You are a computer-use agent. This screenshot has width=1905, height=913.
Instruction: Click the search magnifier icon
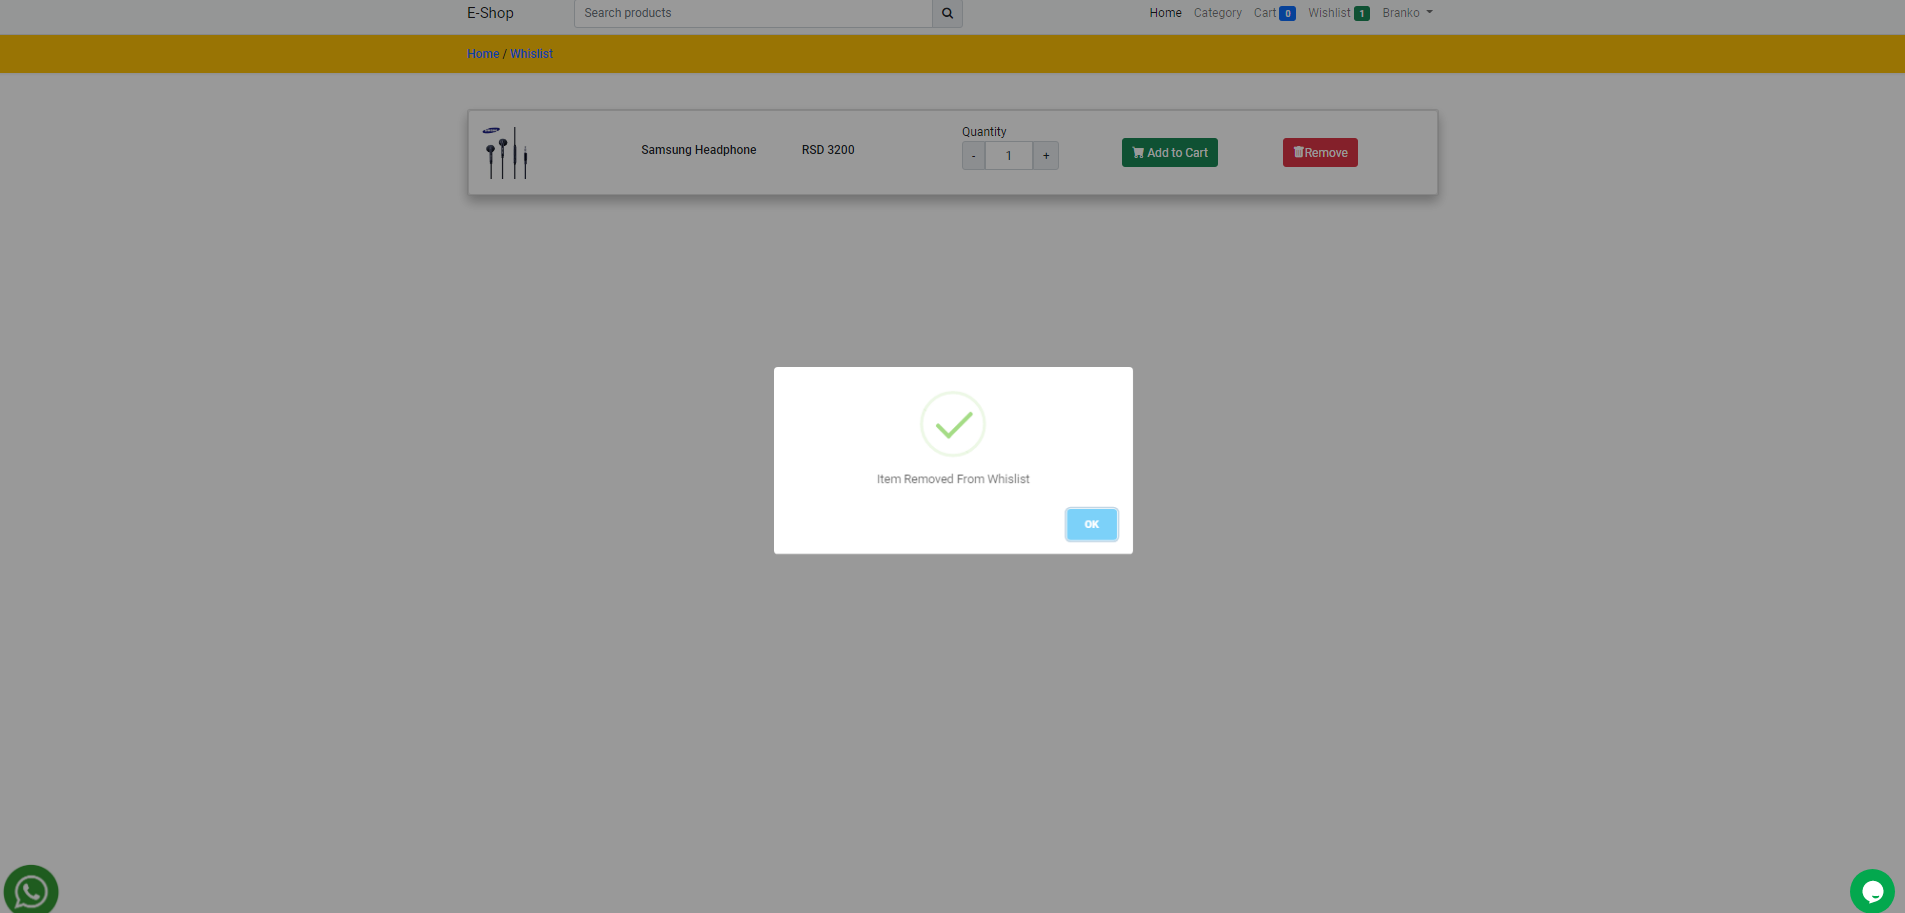coord(945,13)
